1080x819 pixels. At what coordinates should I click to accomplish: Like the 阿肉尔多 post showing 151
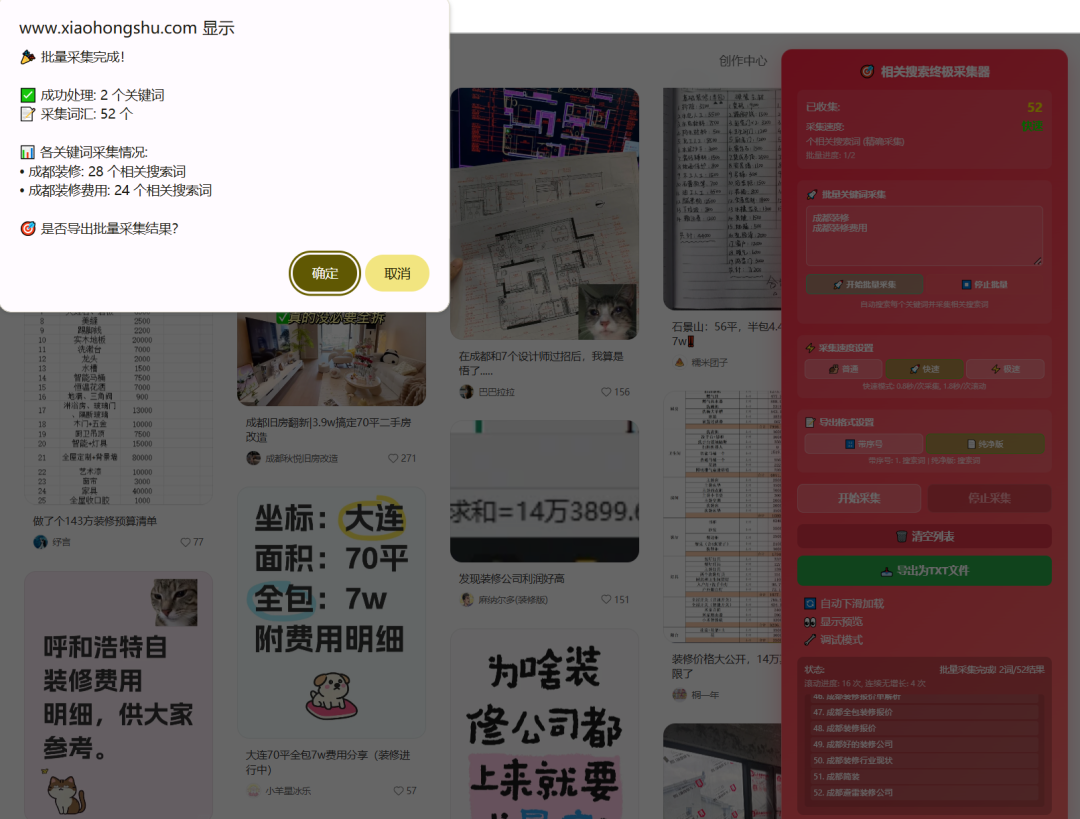coord(606,599)
